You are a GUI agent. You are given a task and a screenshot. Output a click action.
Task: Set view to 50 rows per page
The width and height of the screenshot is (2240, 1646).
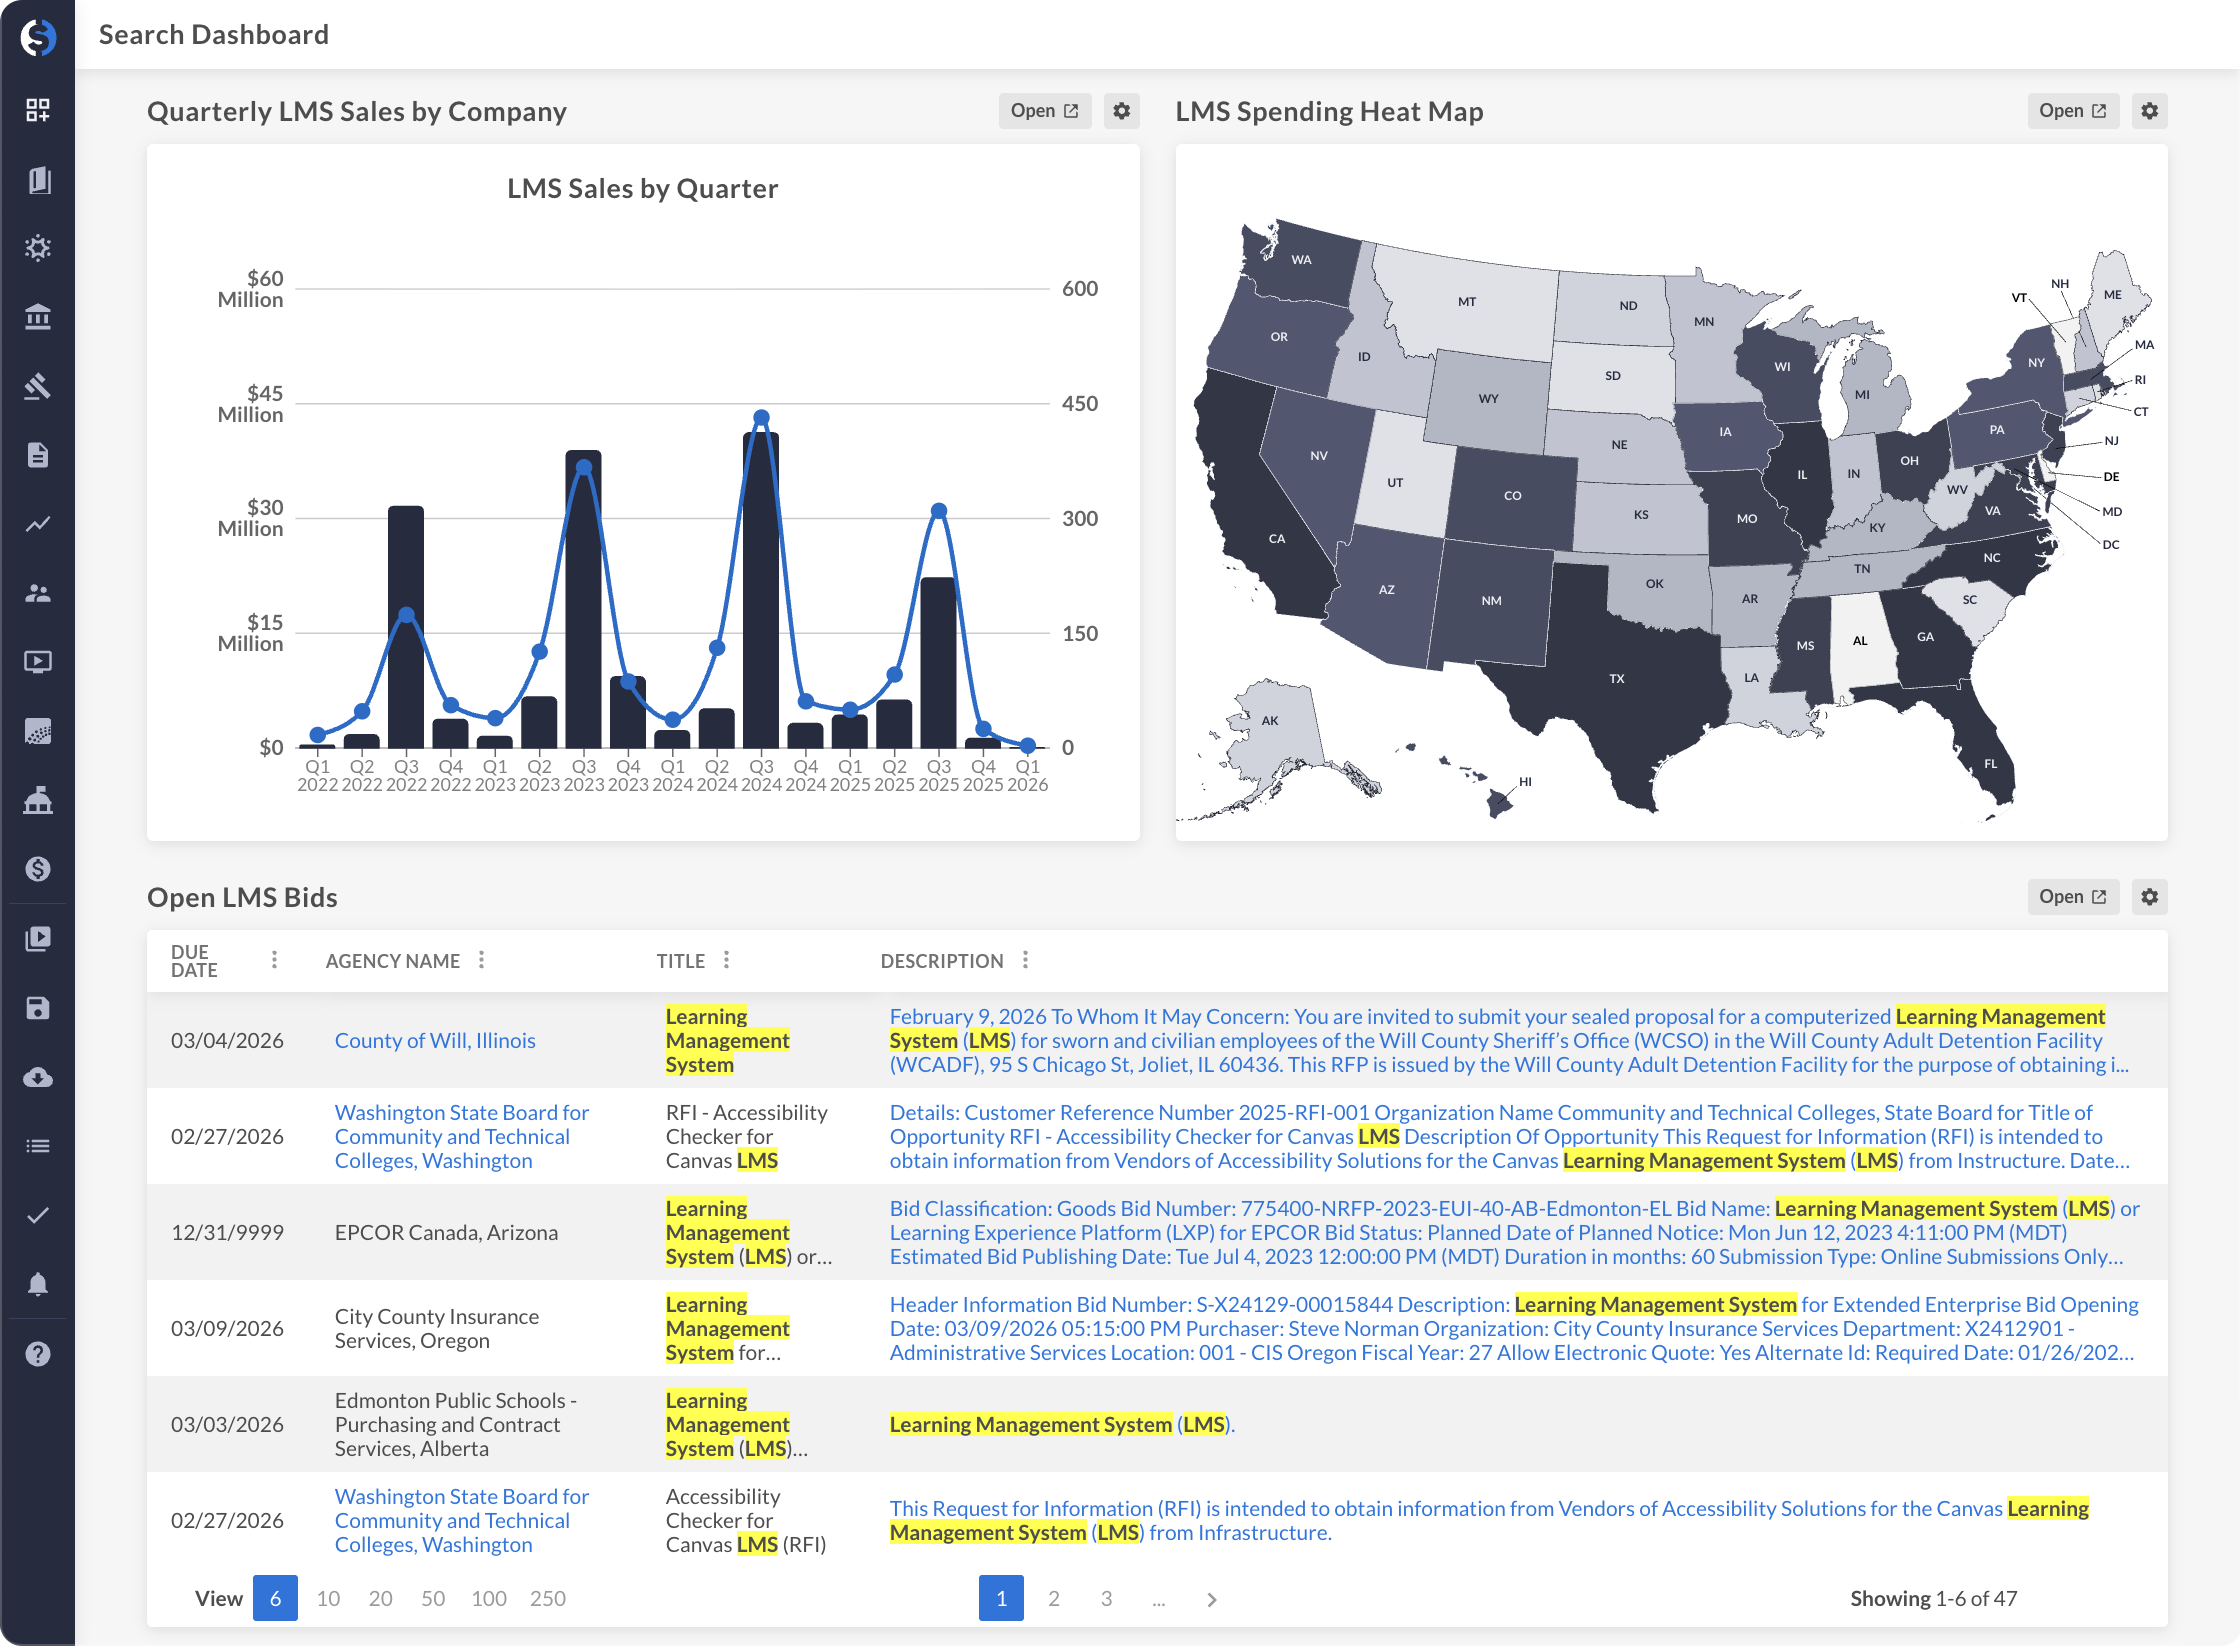[432, 1598]
